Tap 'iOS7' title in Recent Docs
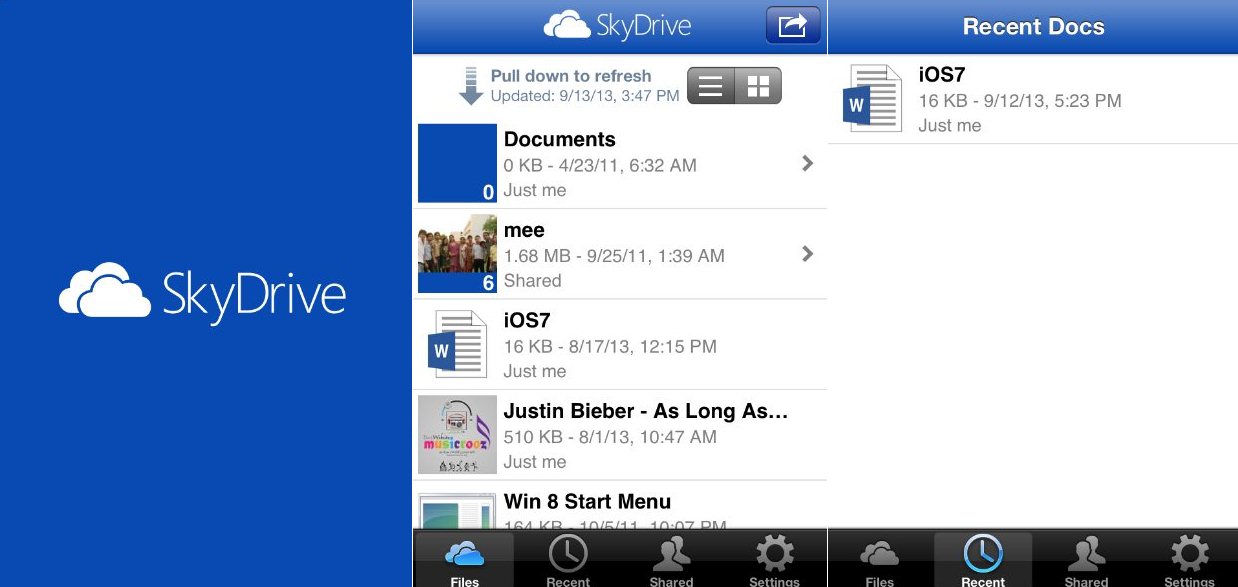Screen dimensions: 1238x587 (942, 74)
